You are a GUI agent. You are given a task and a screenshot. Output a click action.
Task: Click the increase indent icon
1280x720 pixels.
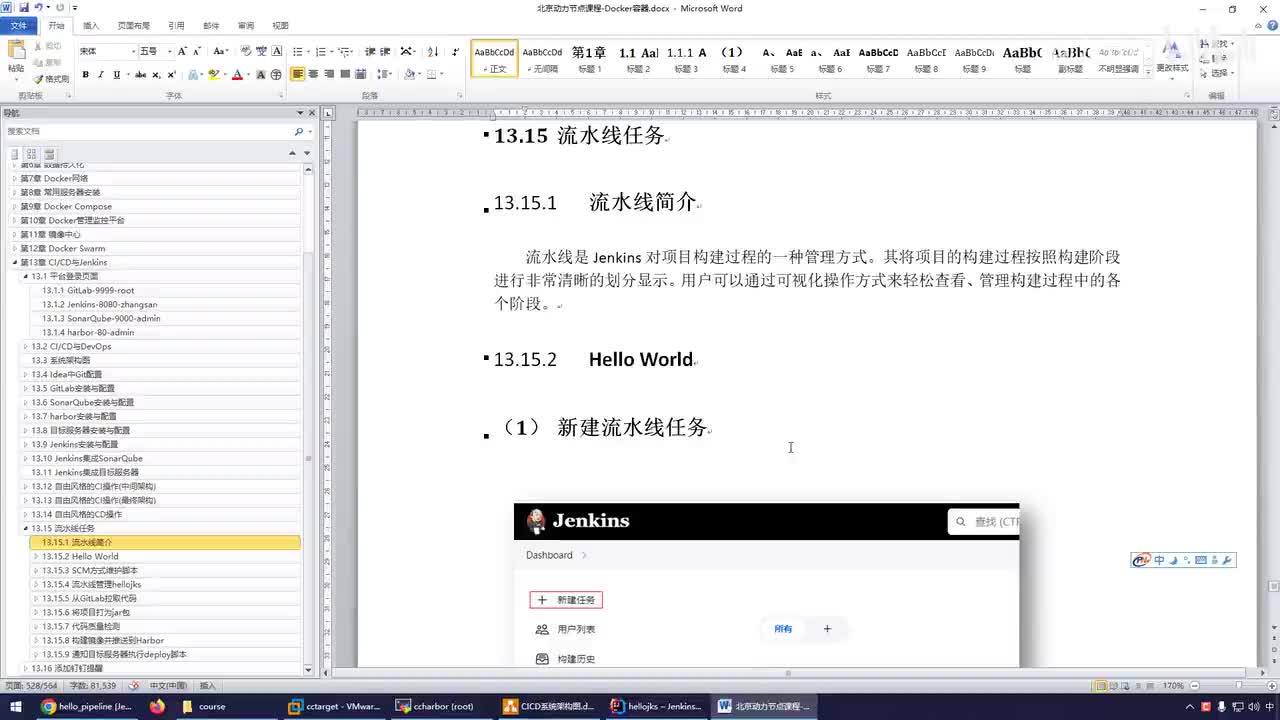click(385, 51)
